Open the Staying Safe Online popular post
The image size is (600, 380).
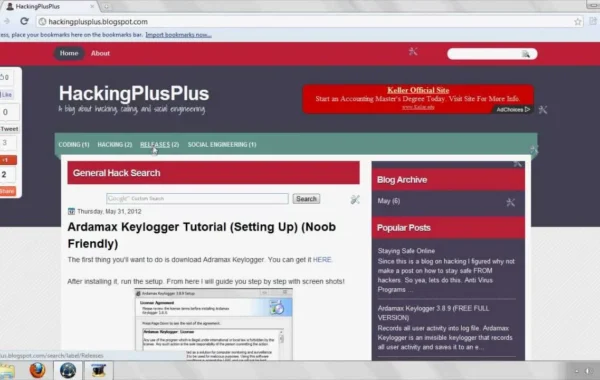[406, 251]
